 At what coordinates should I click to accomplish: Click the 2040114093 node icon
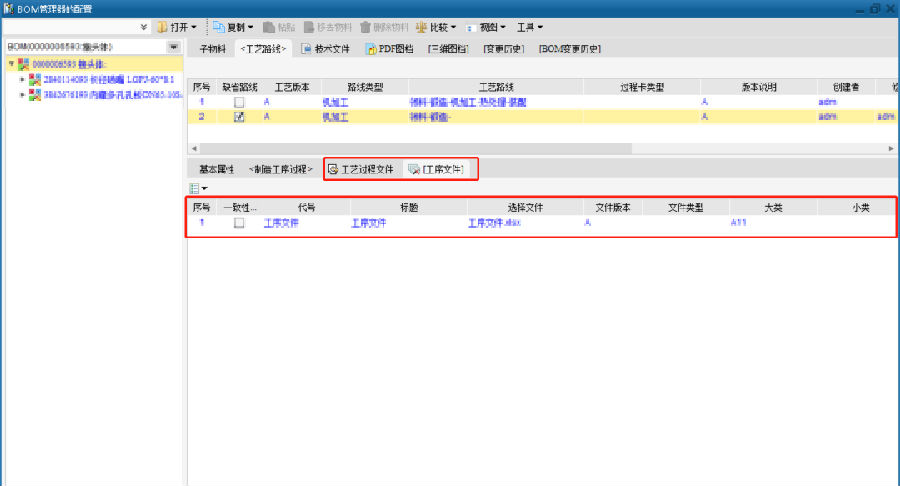(35, 79)
